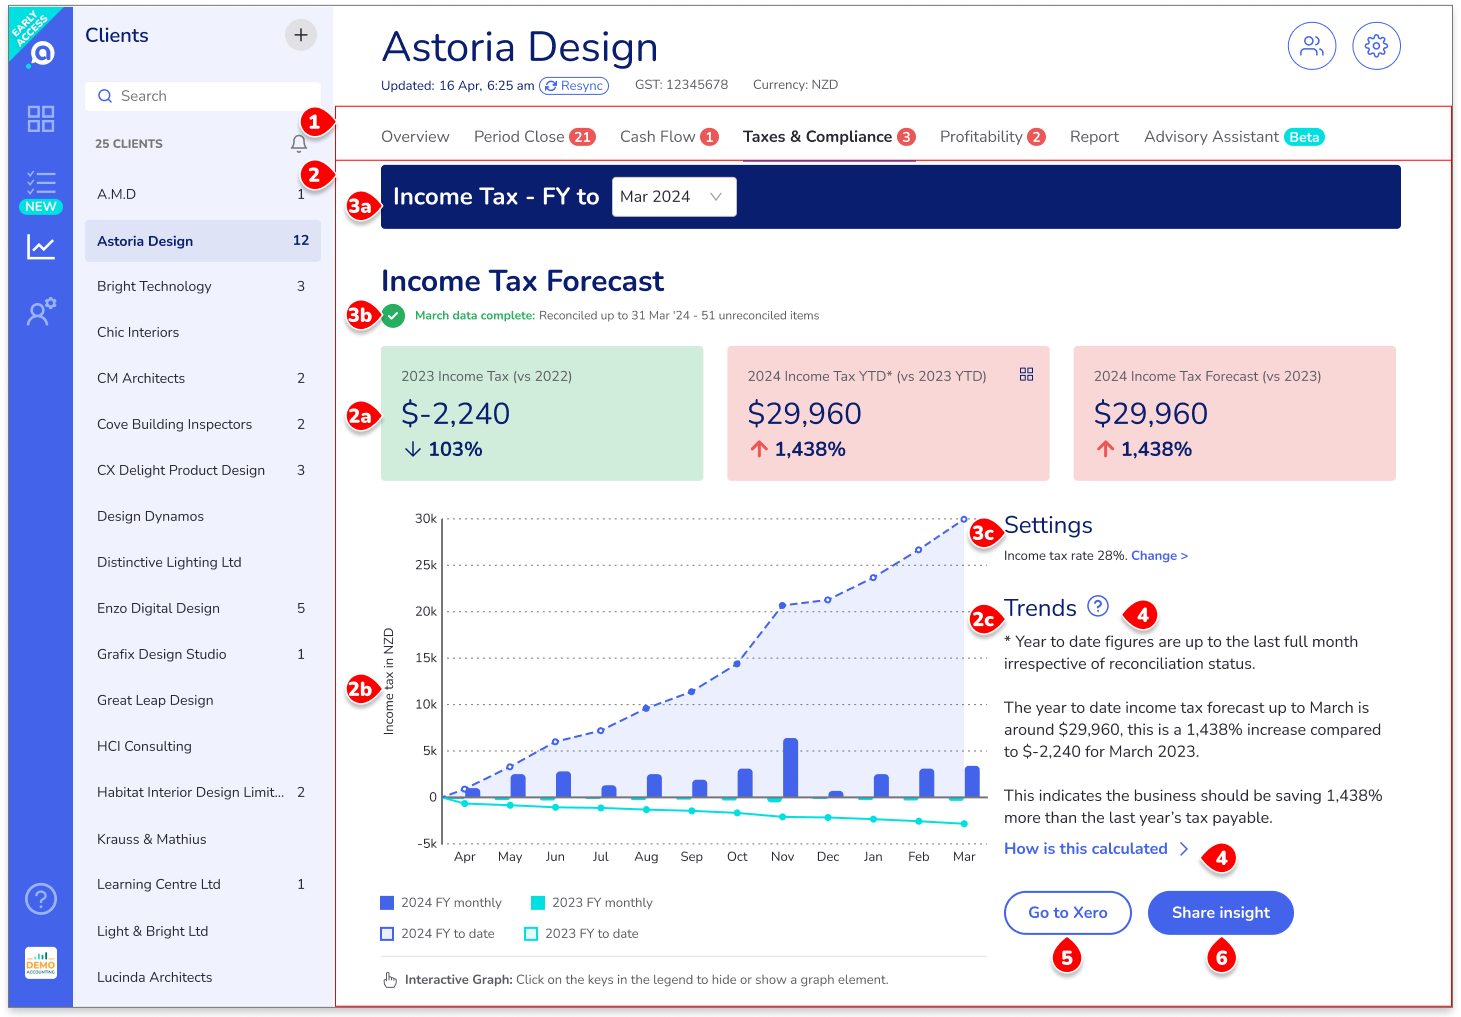Open the user settings icon in sidebar
The image size is (1461, 1017).
point(41,312)
